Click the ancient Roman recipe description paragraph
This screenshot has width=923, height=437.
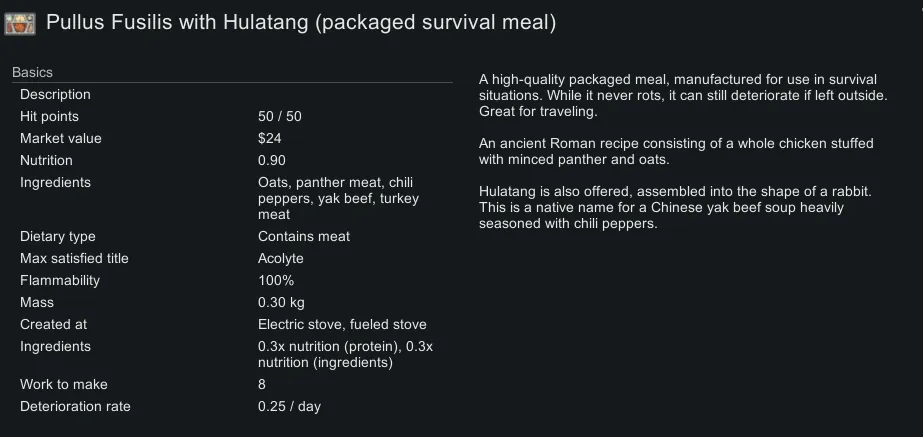tap(676, 151)
